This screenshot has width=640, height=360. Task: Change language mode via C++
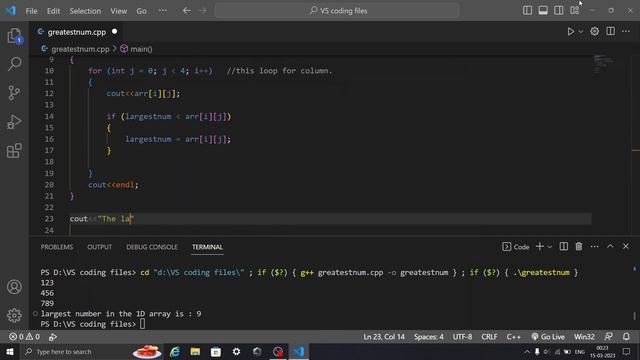(x=513, y=337)
